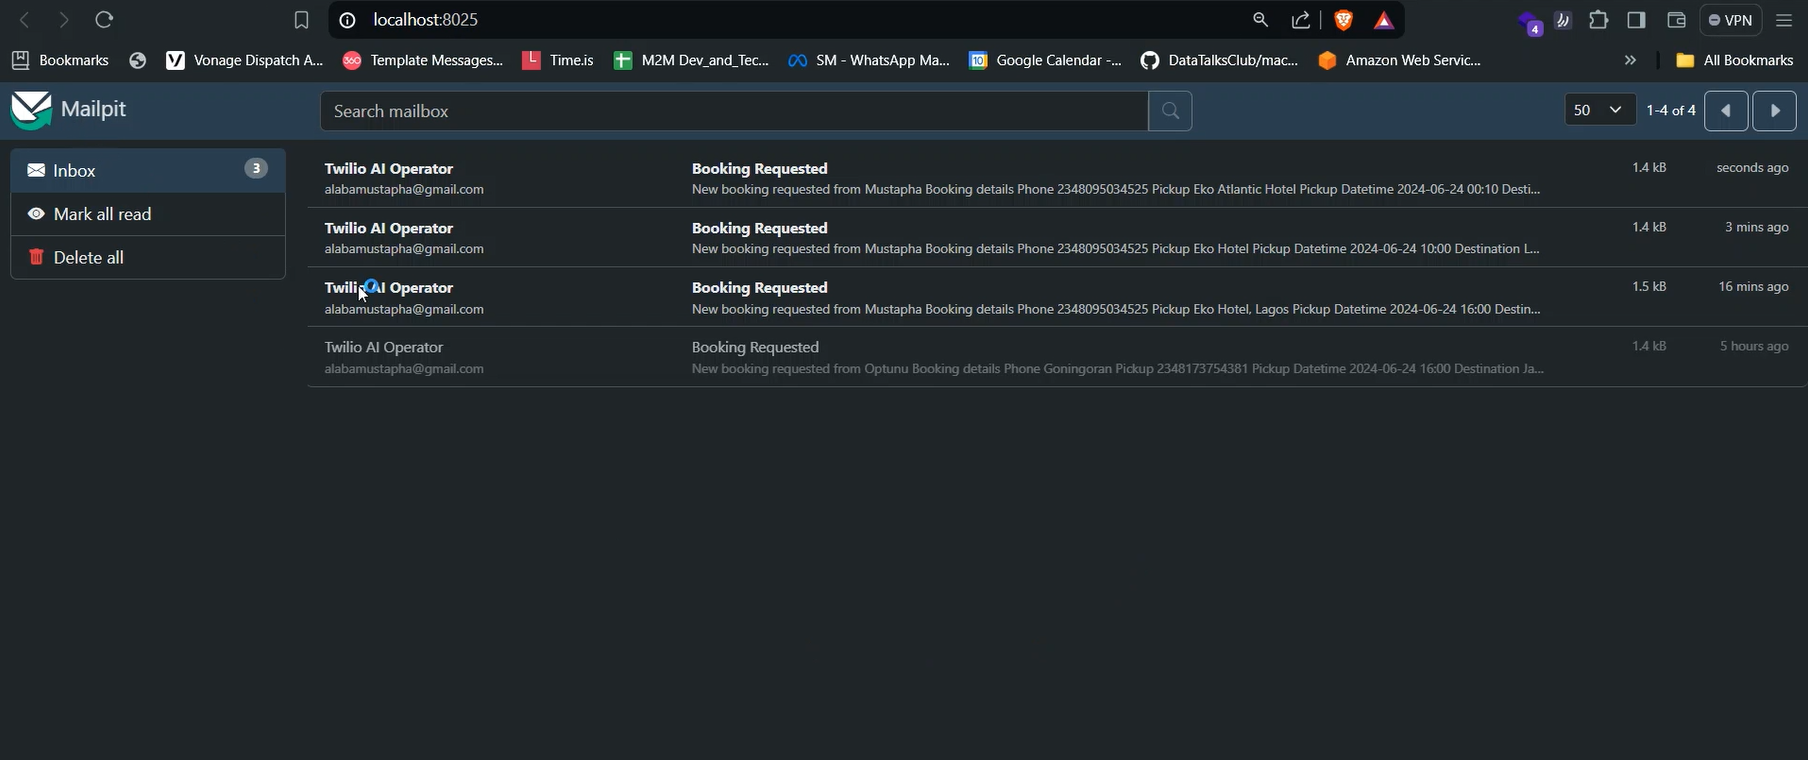Toggle the VPN button

[1730, 20]
